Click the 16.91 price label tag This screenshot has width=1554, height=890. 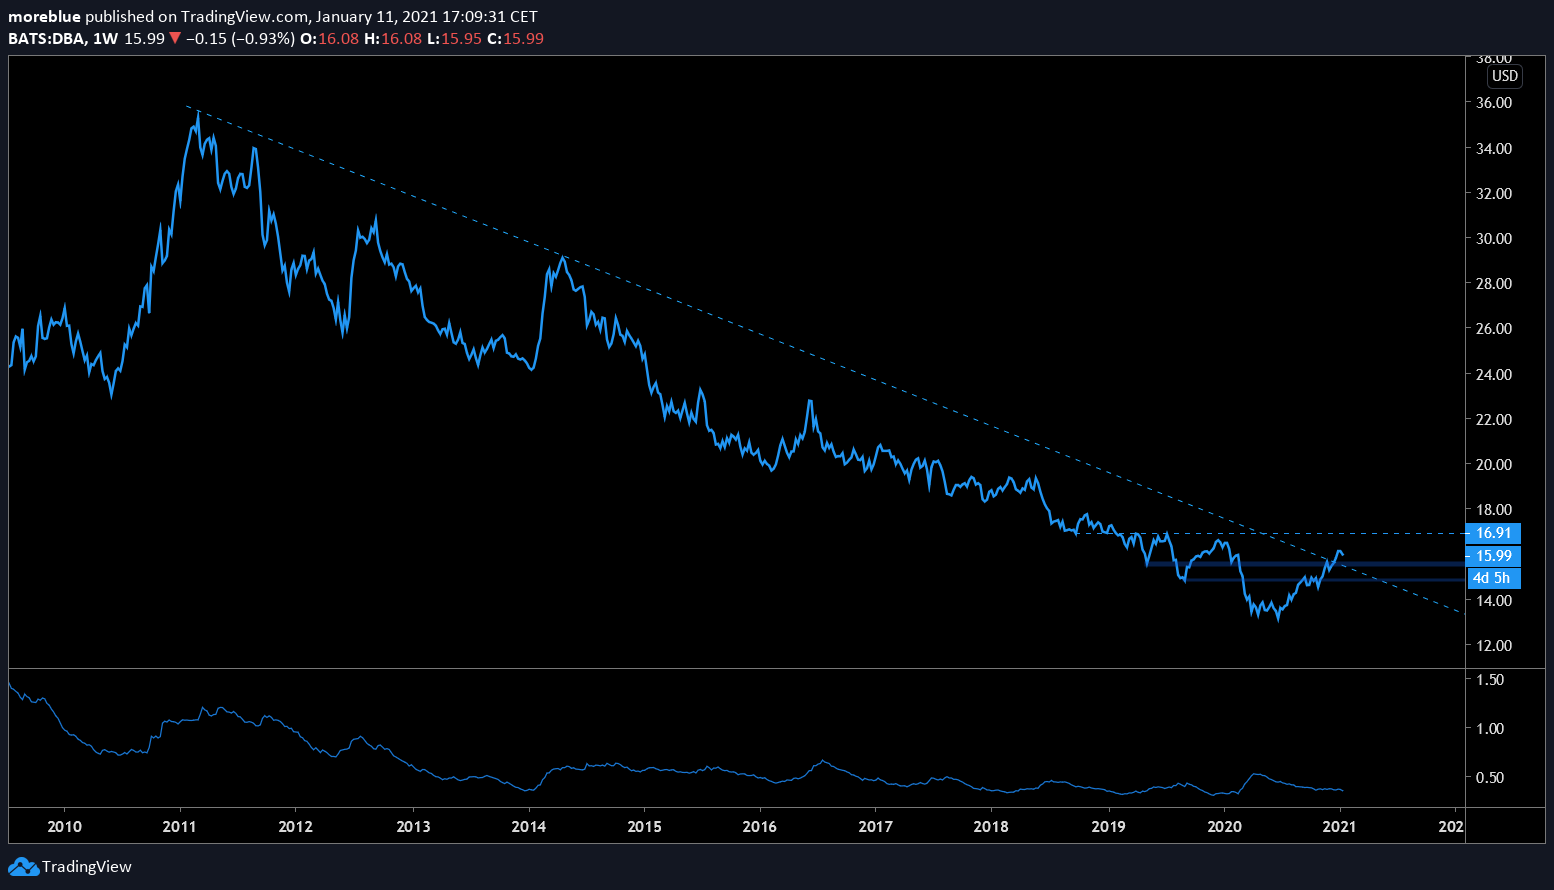click(x=1493, y=533)
